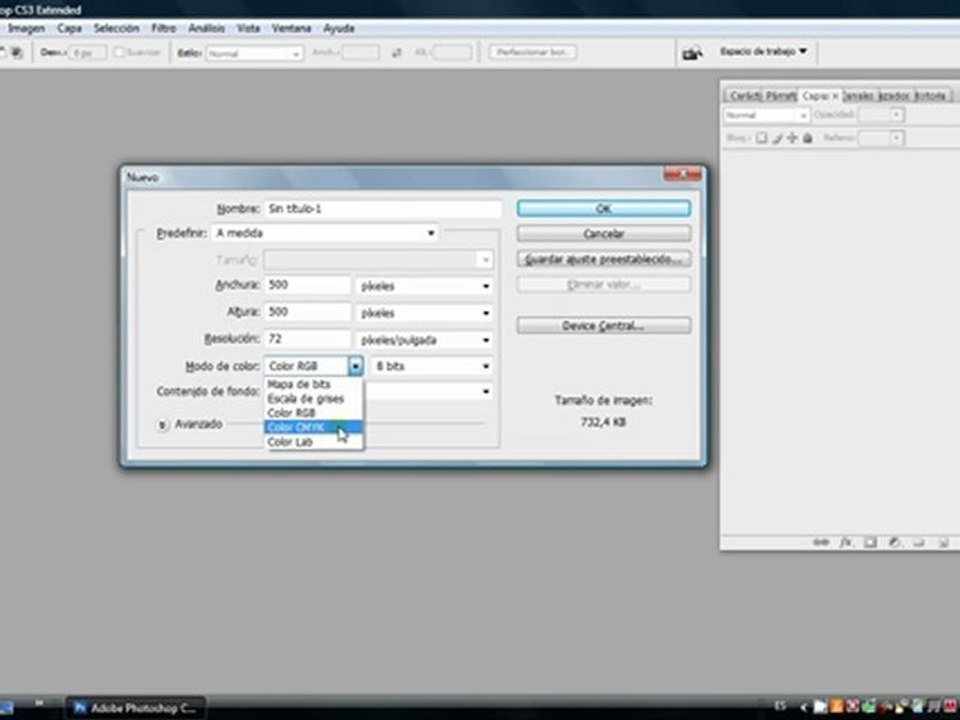Show hidden tray icons arrow

803,707
